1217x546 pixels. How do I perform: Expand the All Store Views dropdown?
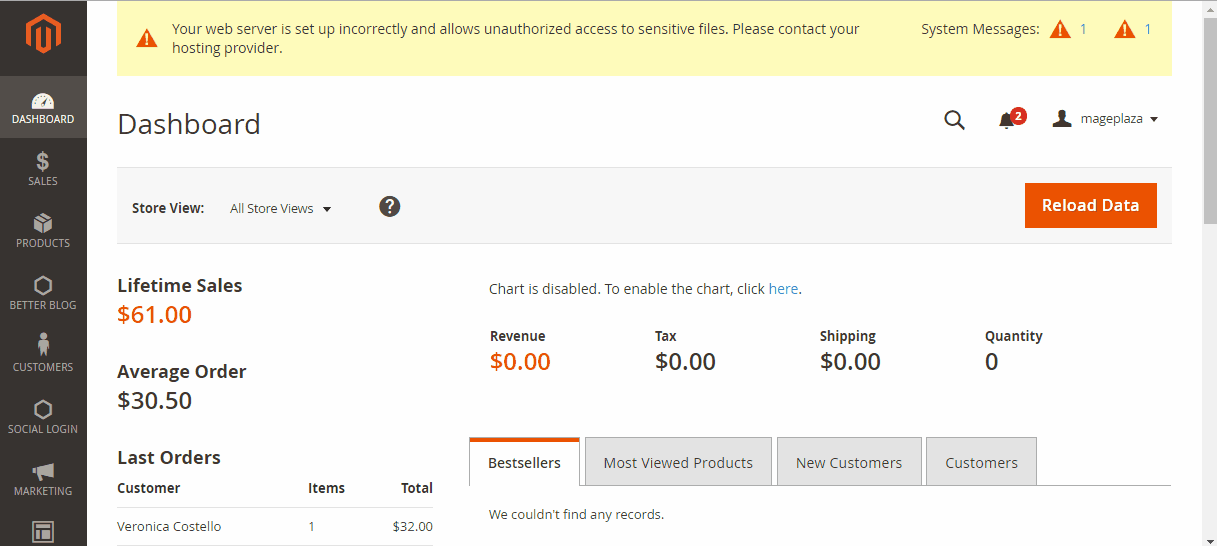point(281,209)
